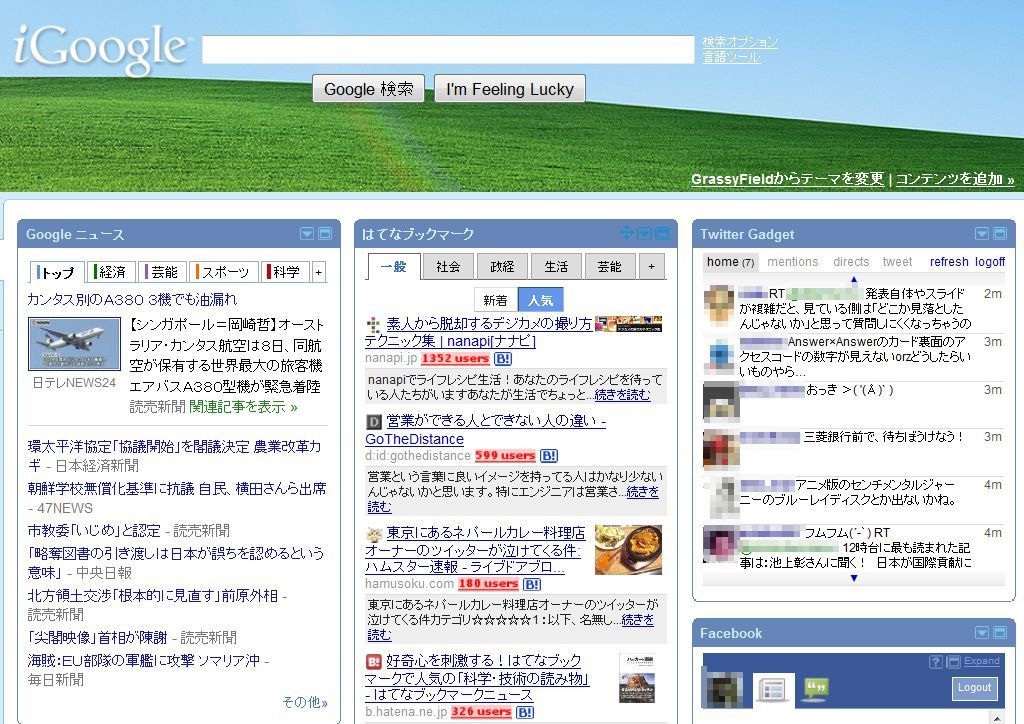Toggle bookmarks to 人気 view
The width and height of the screenshot is (1024, 724).
coord(540,300)
